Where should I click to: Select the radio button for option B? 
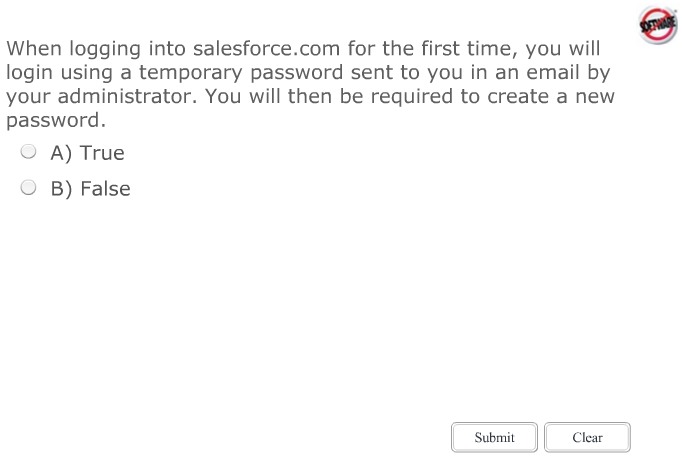(29, 188)
